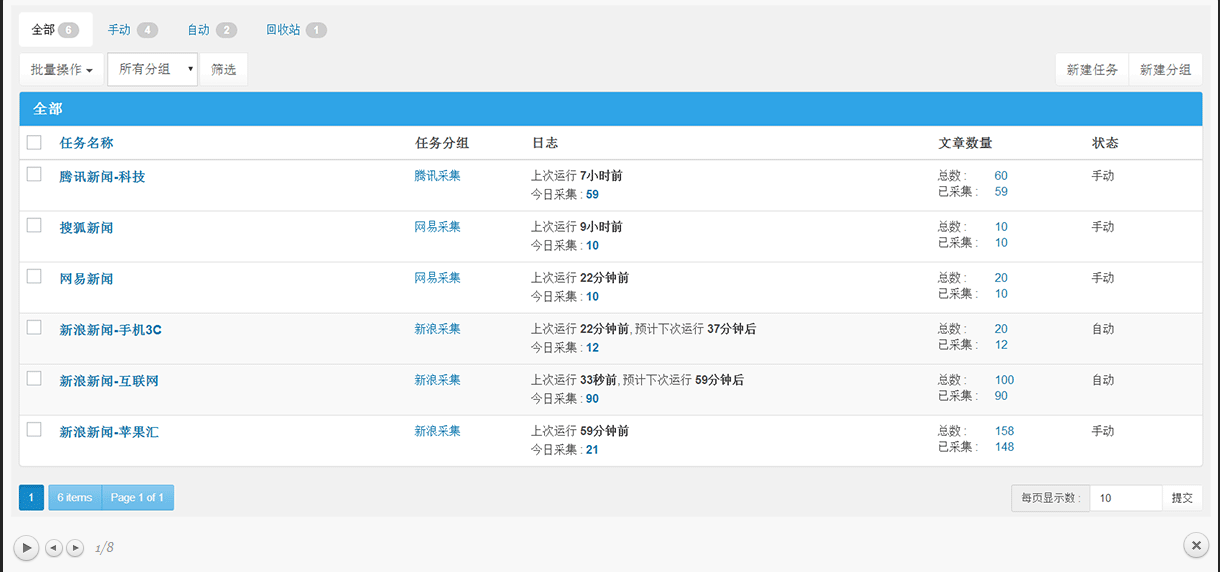The width and height of the screenshot is (1220, 572).
Task: Go to the next slide arrow
Action: coord(75,548)
